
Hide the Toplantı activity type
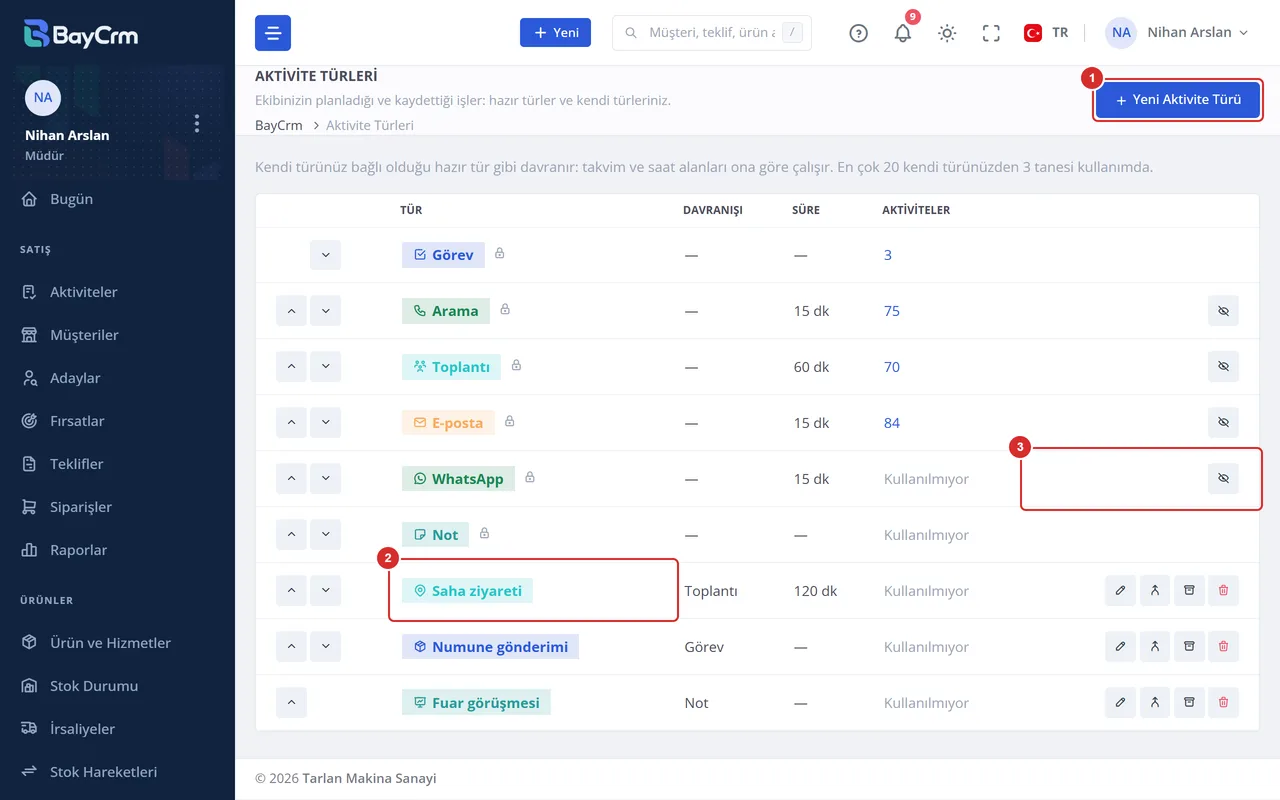1223,367
